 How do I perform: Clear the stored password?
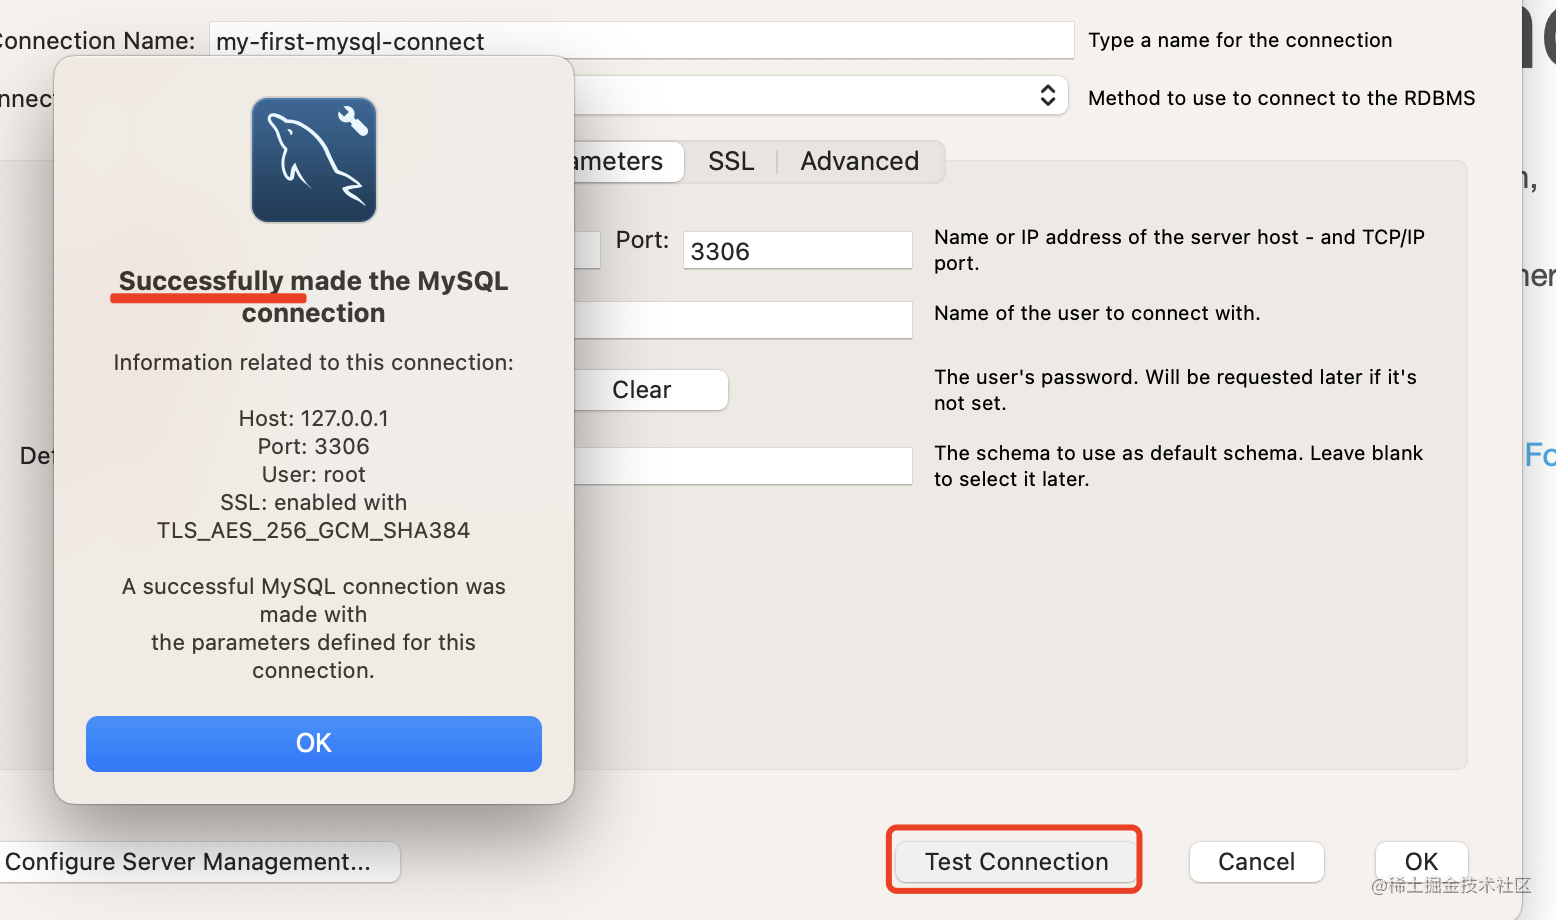(651, 389)
